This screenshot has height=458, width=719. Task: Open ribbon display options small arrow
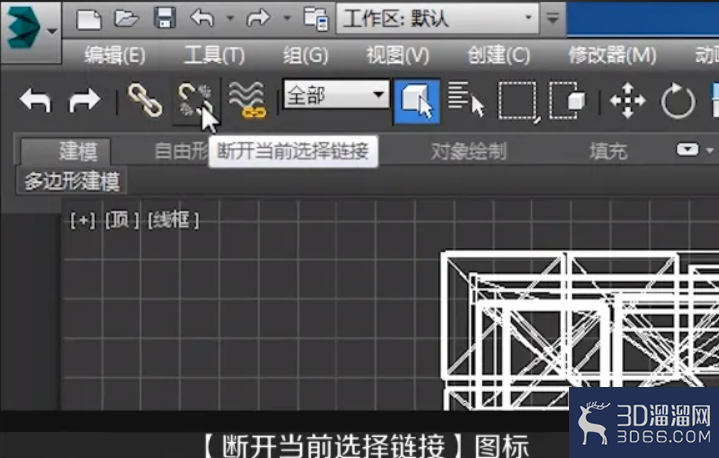pos(710,150)
